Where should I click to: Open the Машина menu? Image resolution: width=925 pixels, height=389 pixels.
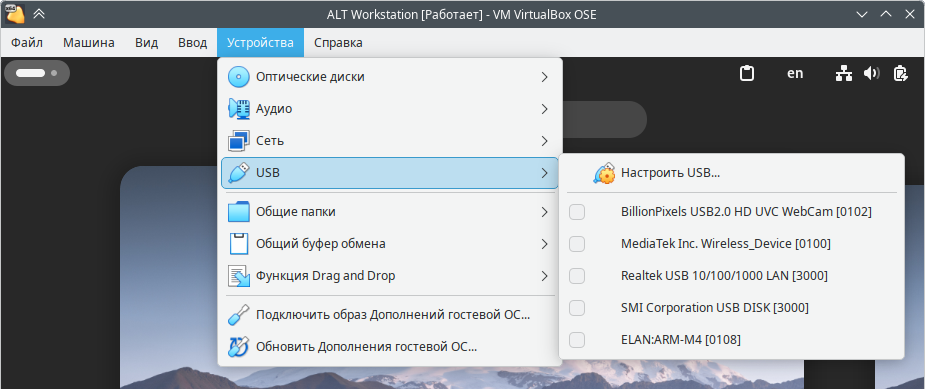(88, 43)
